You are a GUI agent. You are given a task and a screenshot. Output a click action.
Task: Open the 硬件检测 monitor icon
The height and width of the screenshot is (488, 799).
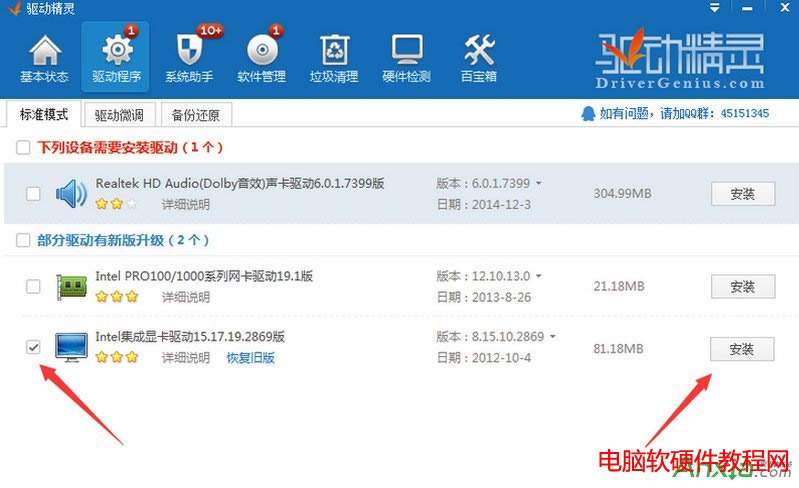(407, 49)
